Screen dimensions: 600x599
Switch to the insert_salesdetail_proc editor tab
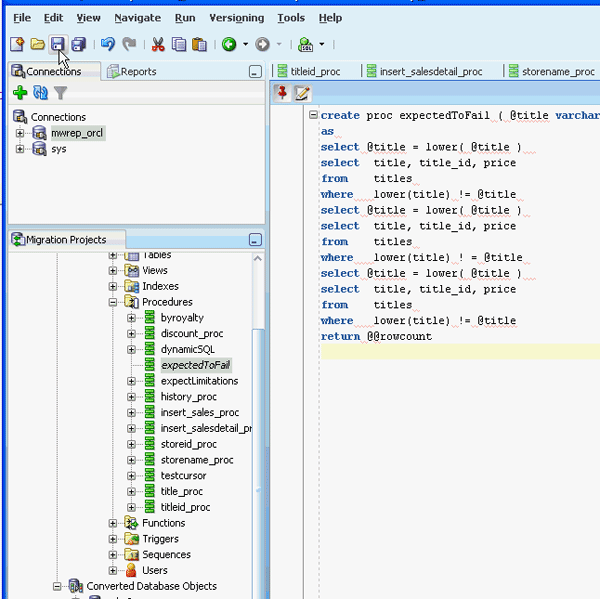[x=429, y=72]
